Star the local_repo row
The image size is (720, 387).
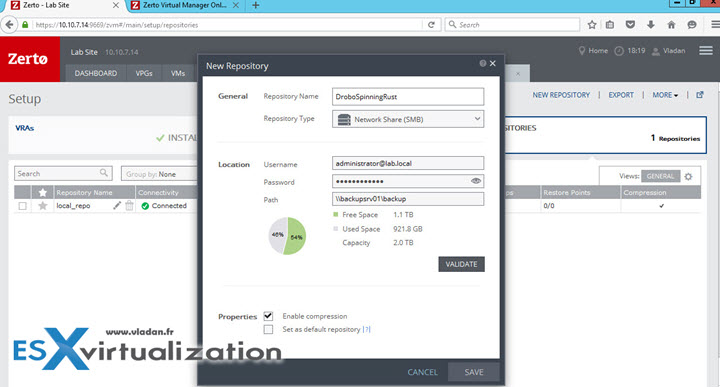43,206
